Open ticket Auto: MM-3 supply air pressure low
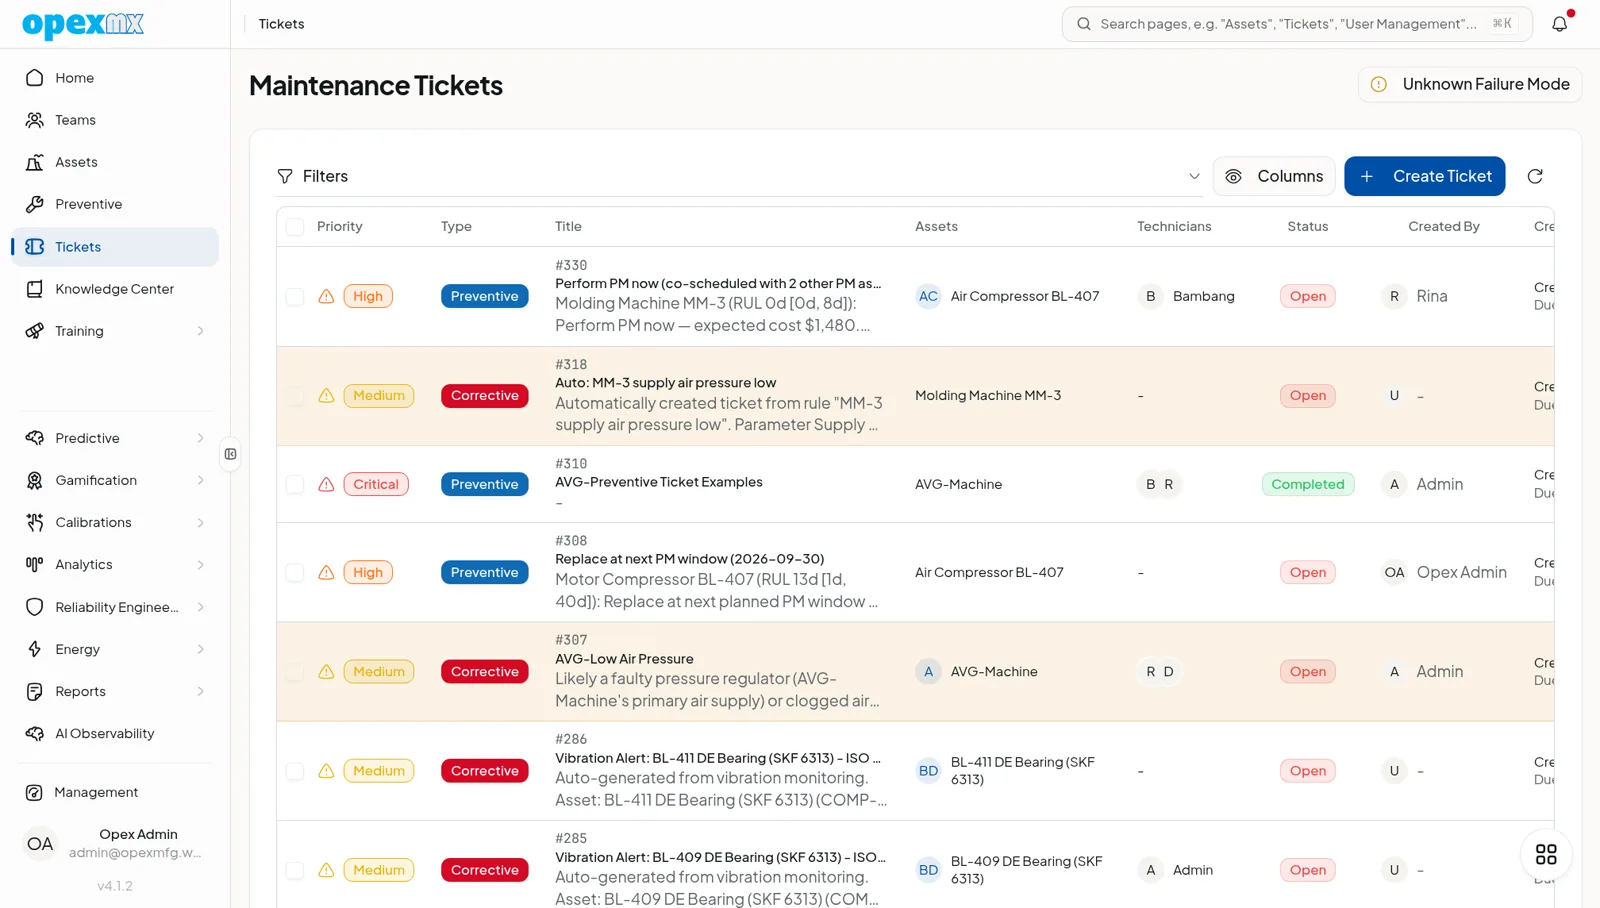The height and width of the screenshot is (908, 1600). coord(666,383)
